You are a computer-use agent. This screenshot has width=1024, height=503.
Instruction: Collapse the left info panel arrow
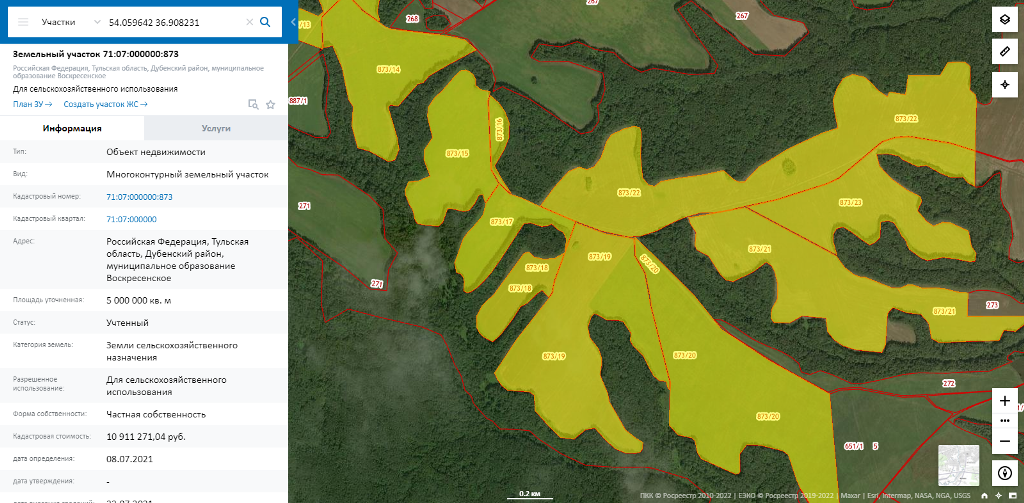click(x=293, y=21)
